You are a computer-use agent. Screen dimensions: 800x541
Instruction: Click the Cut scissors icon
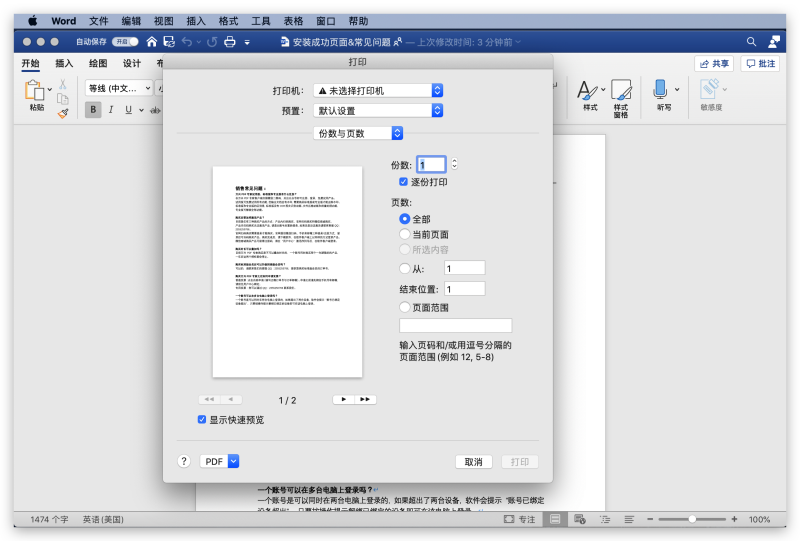[x=63, y=84]
